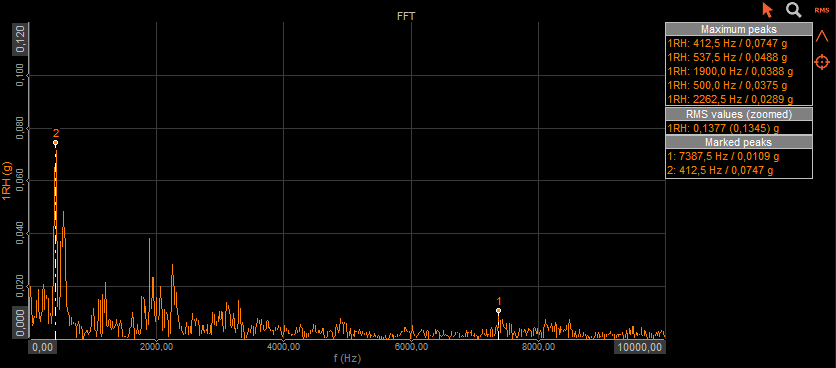Screen dimensions: 836x368
Task: Click the 0,080 y-axis tick label
Action: click(x=20, y=128)
